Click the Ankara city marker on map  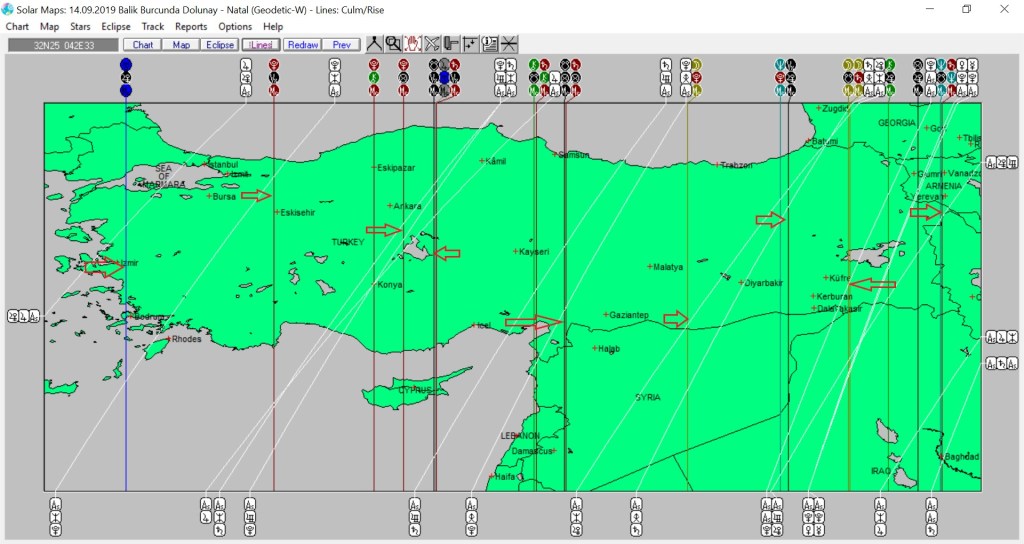pos(393,206)
